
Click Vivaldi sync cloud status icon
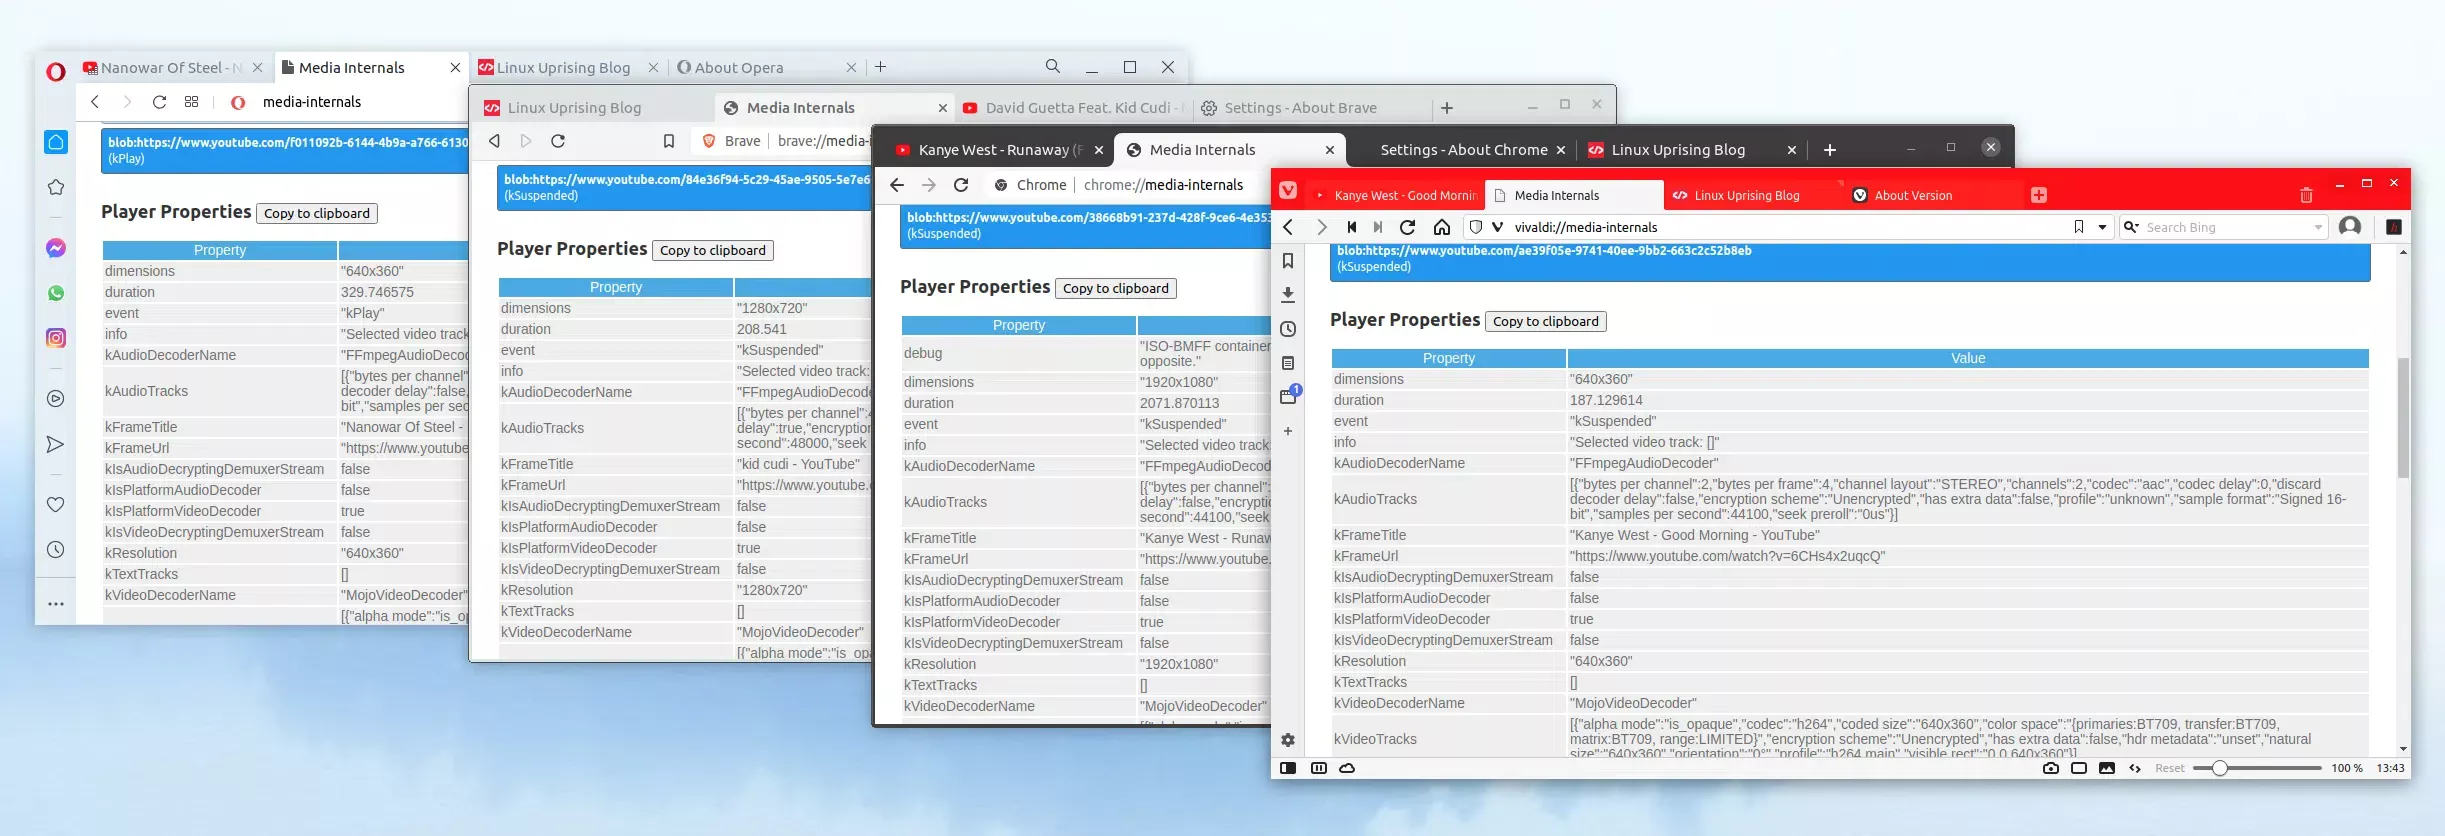[x=1347, y=768]
